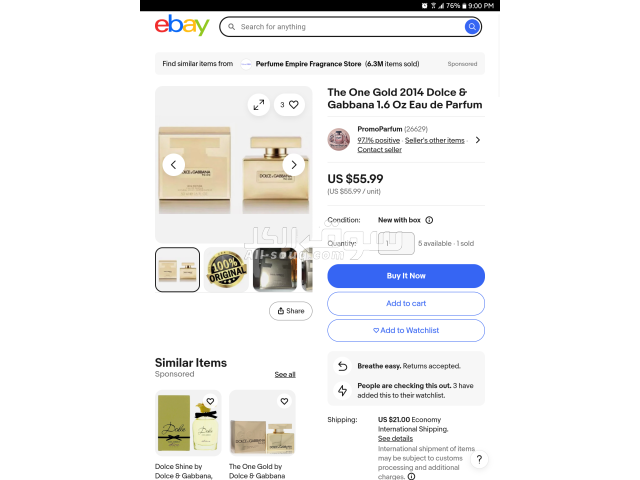
Task: Click Buy It Now button
Action: coord(406,276)
